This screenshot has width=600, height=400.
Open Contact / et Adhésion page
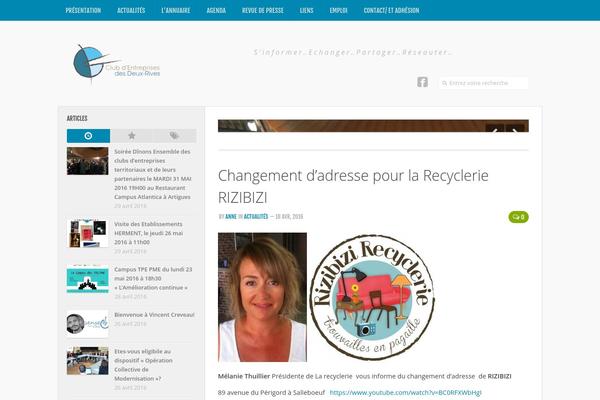(391, 10)
